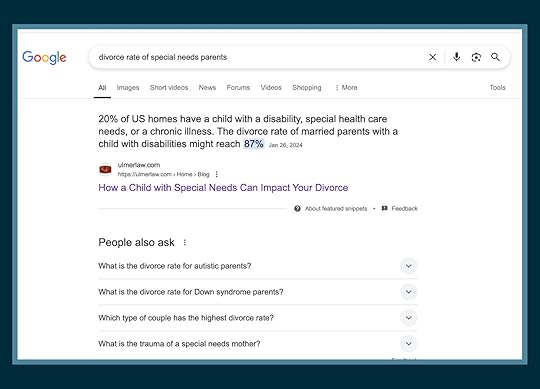Switch to the Images tab
The image size is (540, 389).
(128, 87)
